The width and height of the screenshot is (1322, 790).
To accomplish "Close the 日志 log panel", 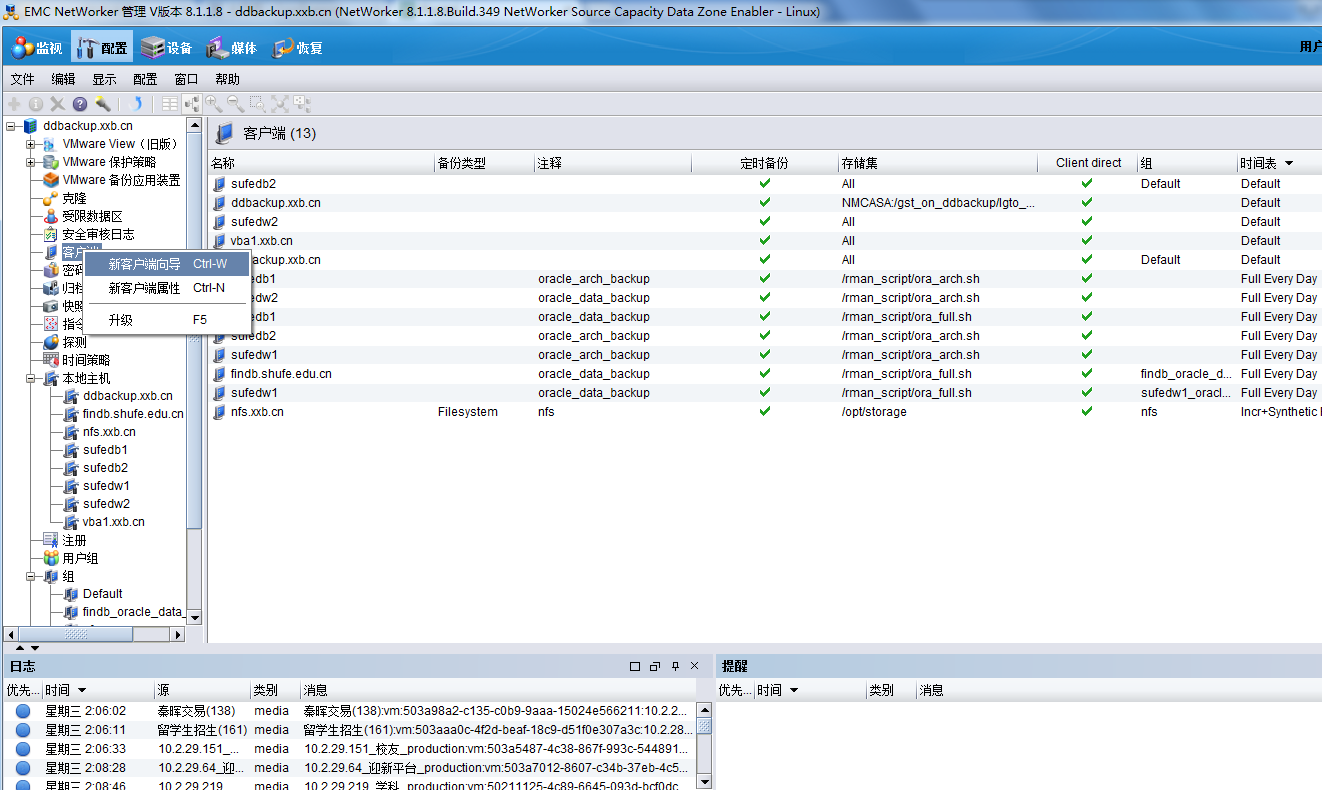I will [x=695, y=666].
